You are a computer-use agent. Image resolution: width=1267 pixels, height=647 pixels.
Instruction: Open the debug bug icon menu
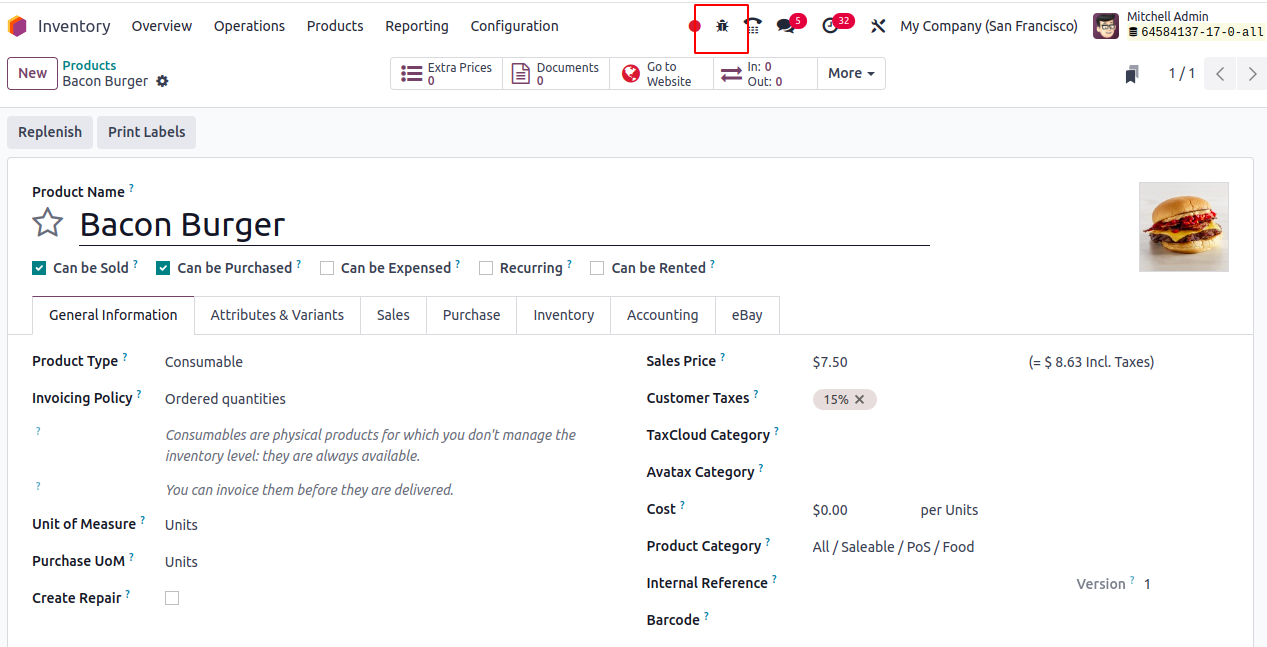click(x=722, y=26)
